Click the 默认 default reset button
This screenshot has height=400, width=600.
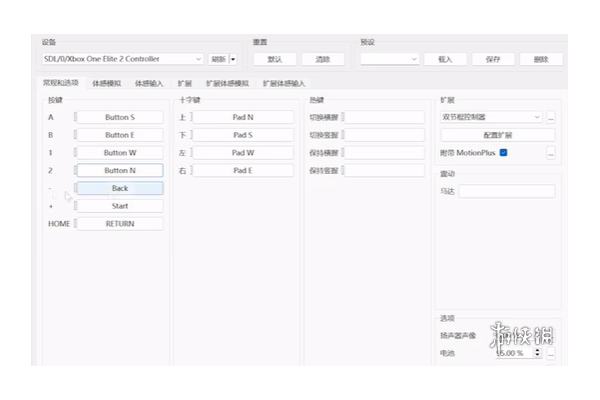pos(275,59)
